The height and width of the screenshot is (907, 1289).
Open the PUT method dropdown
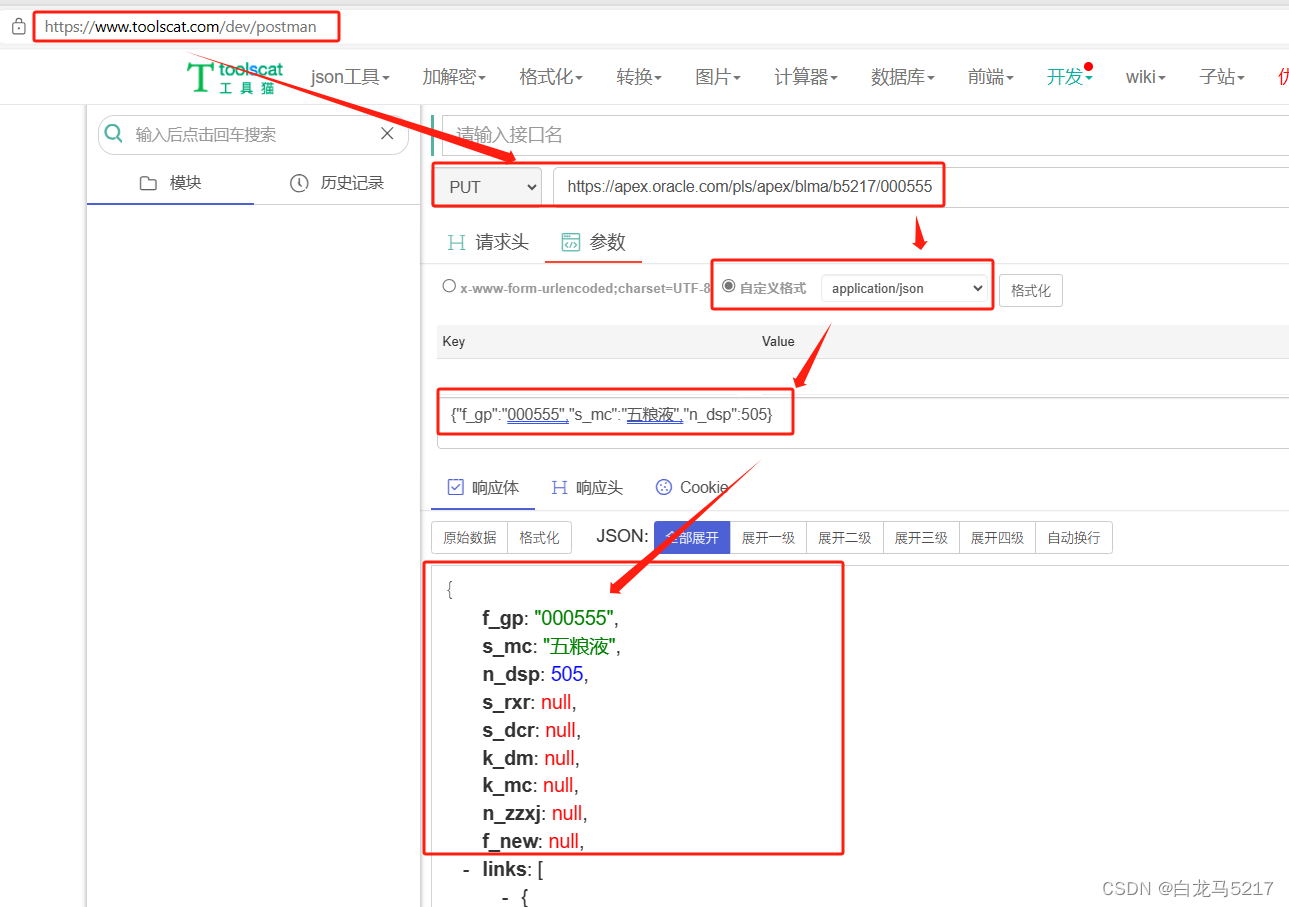tap(488, 186)
